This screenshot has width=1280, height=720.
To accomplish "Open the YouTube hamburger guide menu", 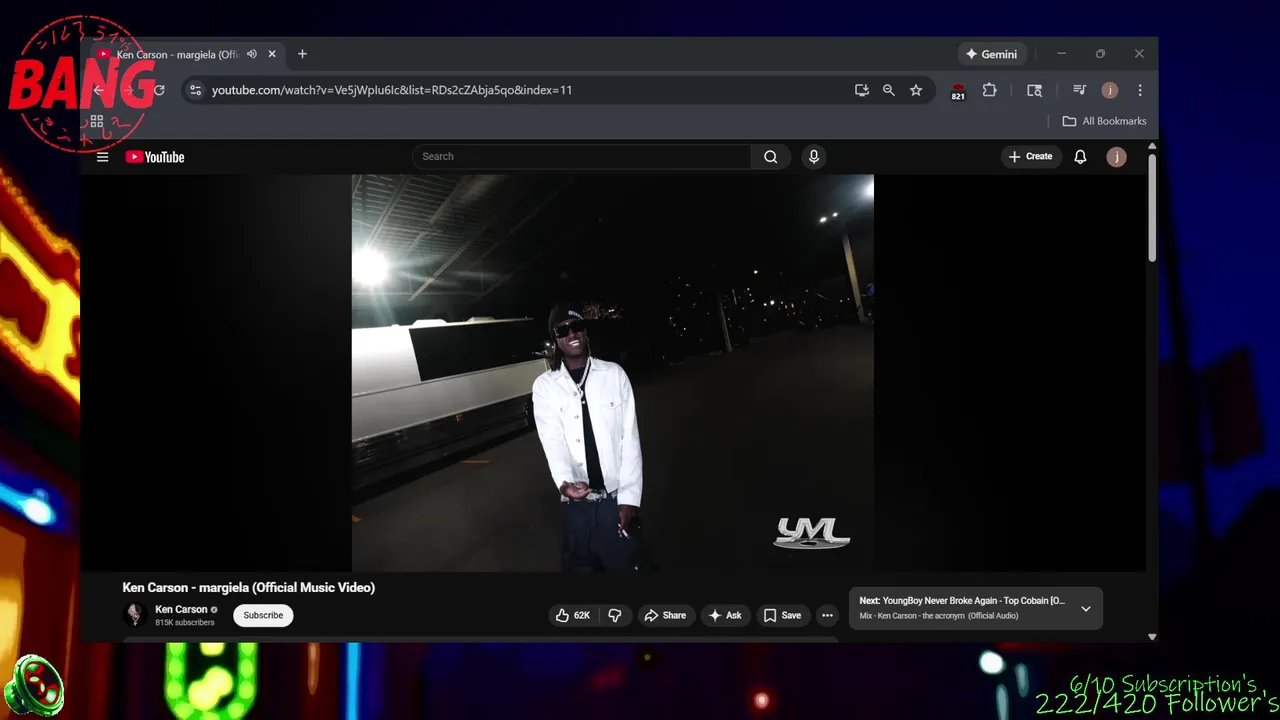I will 102,157.
